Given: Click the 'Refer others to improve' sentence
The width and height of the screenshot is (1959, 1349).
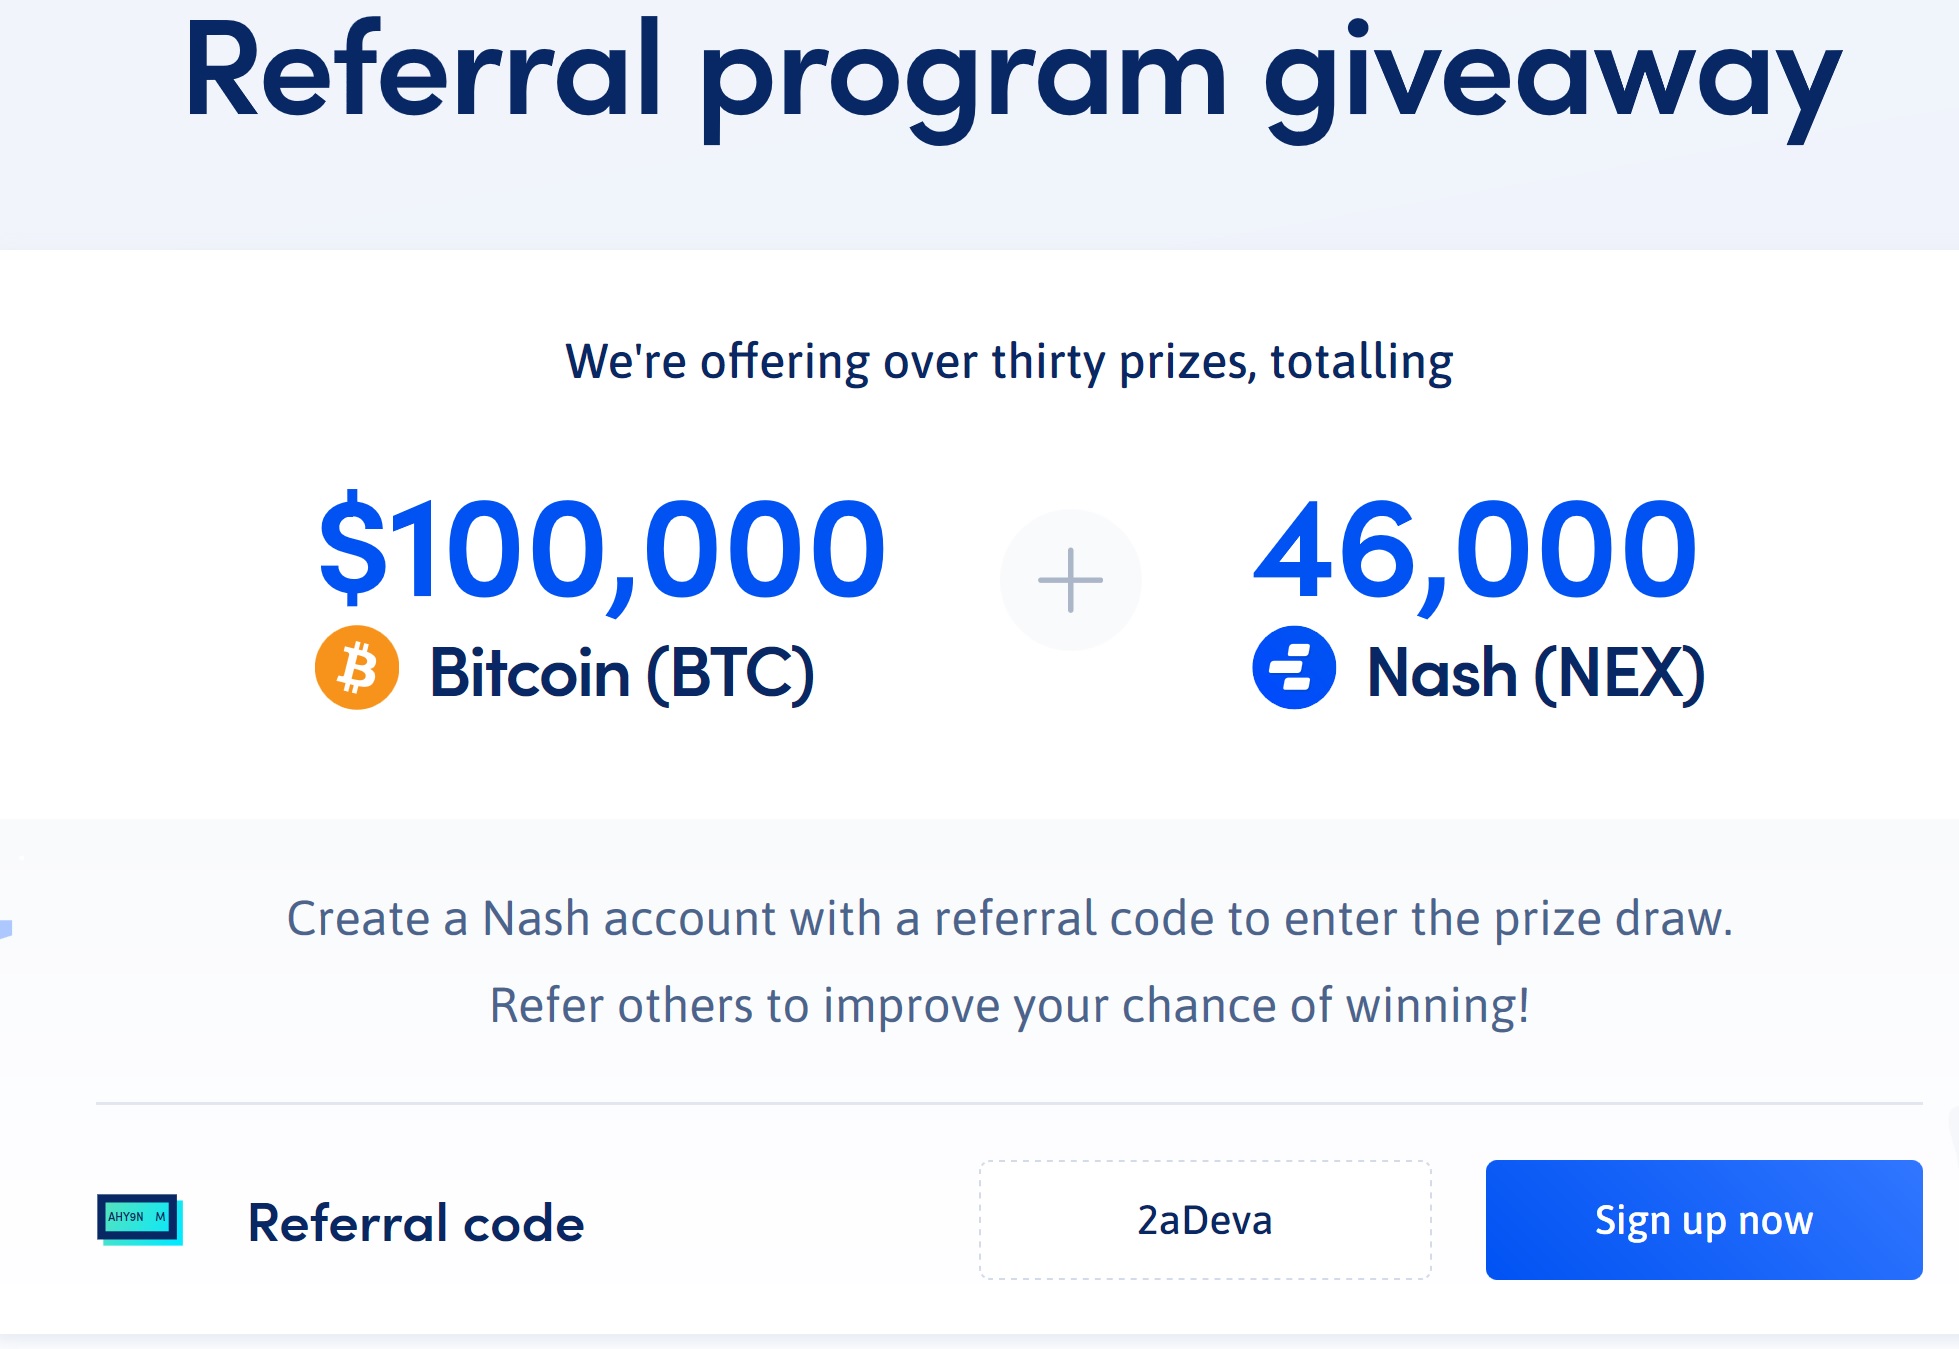Looking at the screenshot, I should pos(1010,1005).
